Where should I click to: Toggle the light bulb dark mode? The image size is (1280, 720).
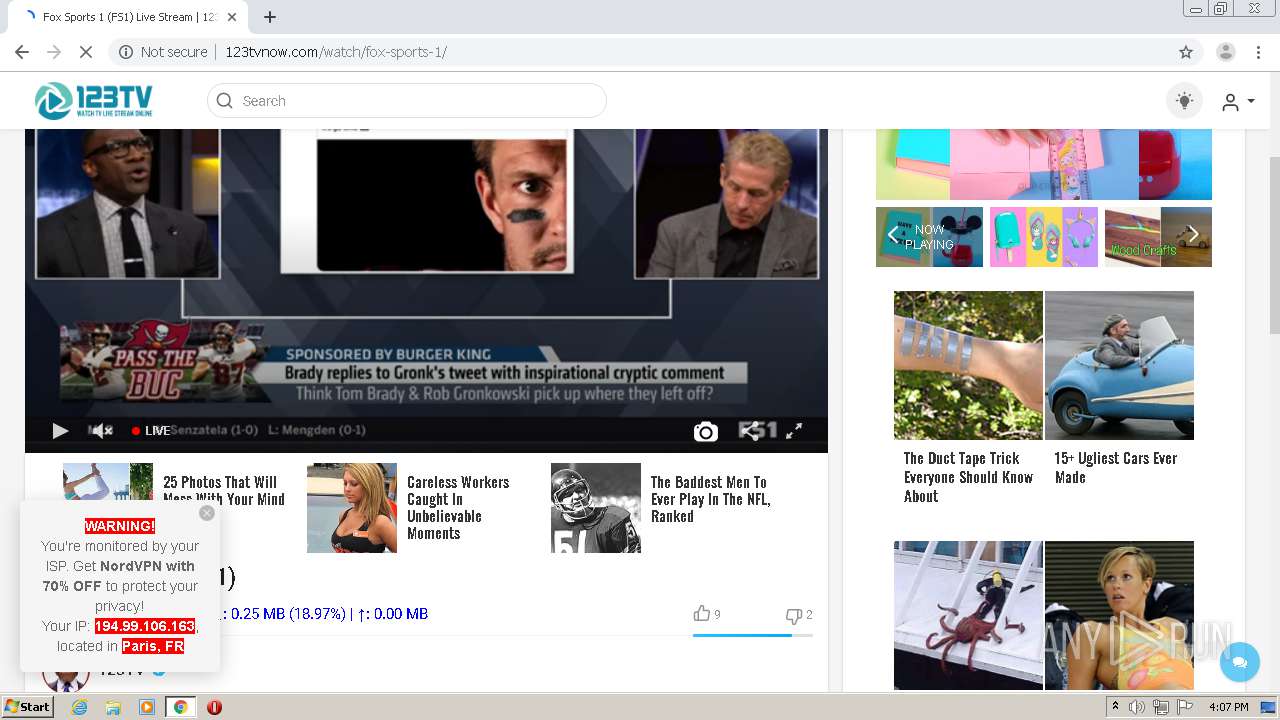point(1184,101)
